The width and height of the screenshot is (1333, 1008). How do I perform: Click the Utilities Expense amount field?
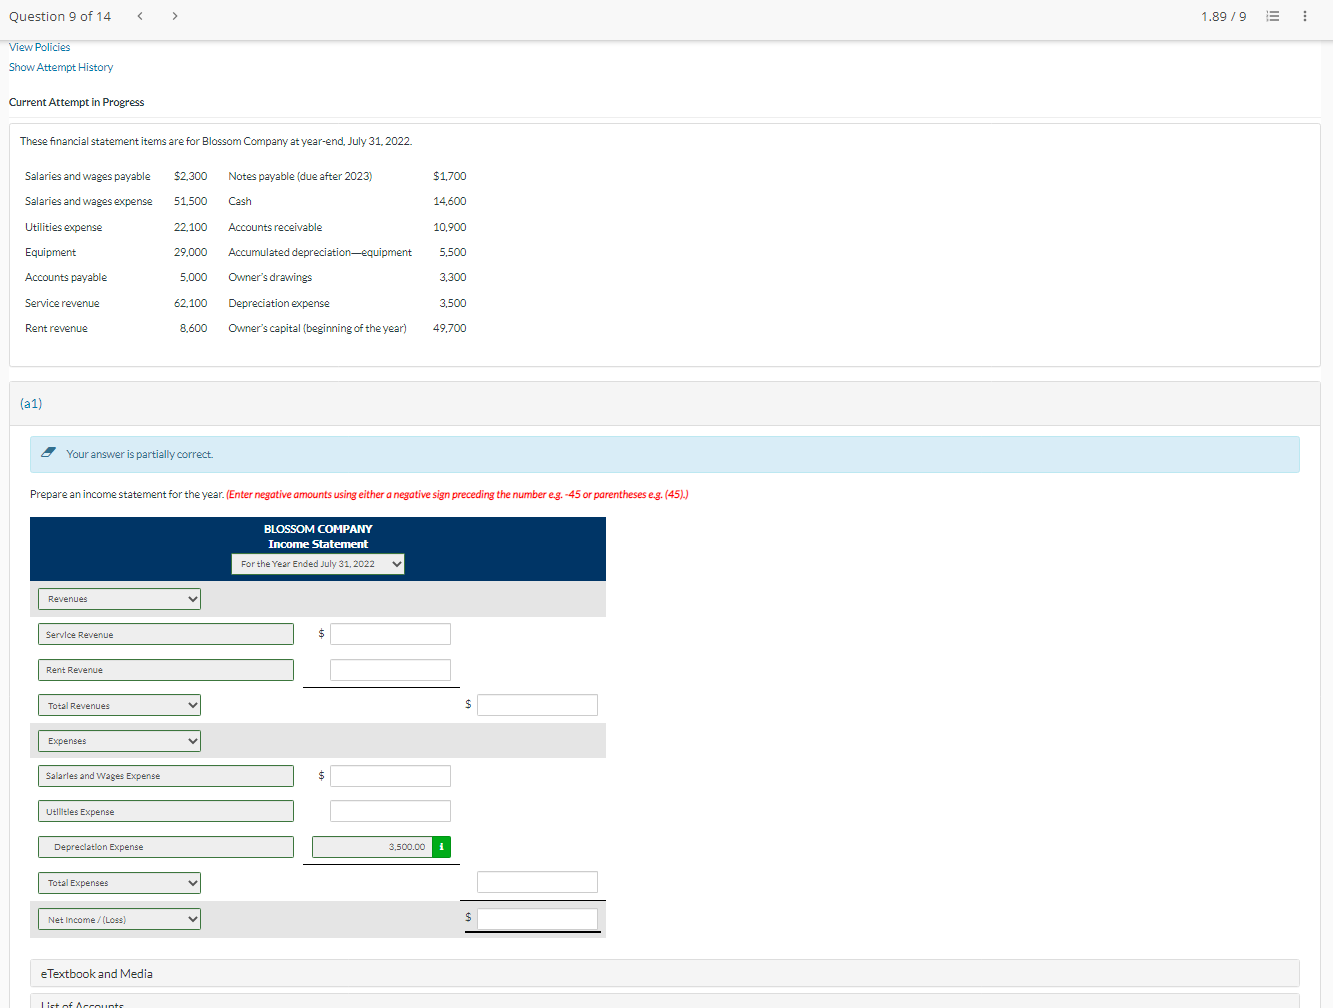pos(390,811)
